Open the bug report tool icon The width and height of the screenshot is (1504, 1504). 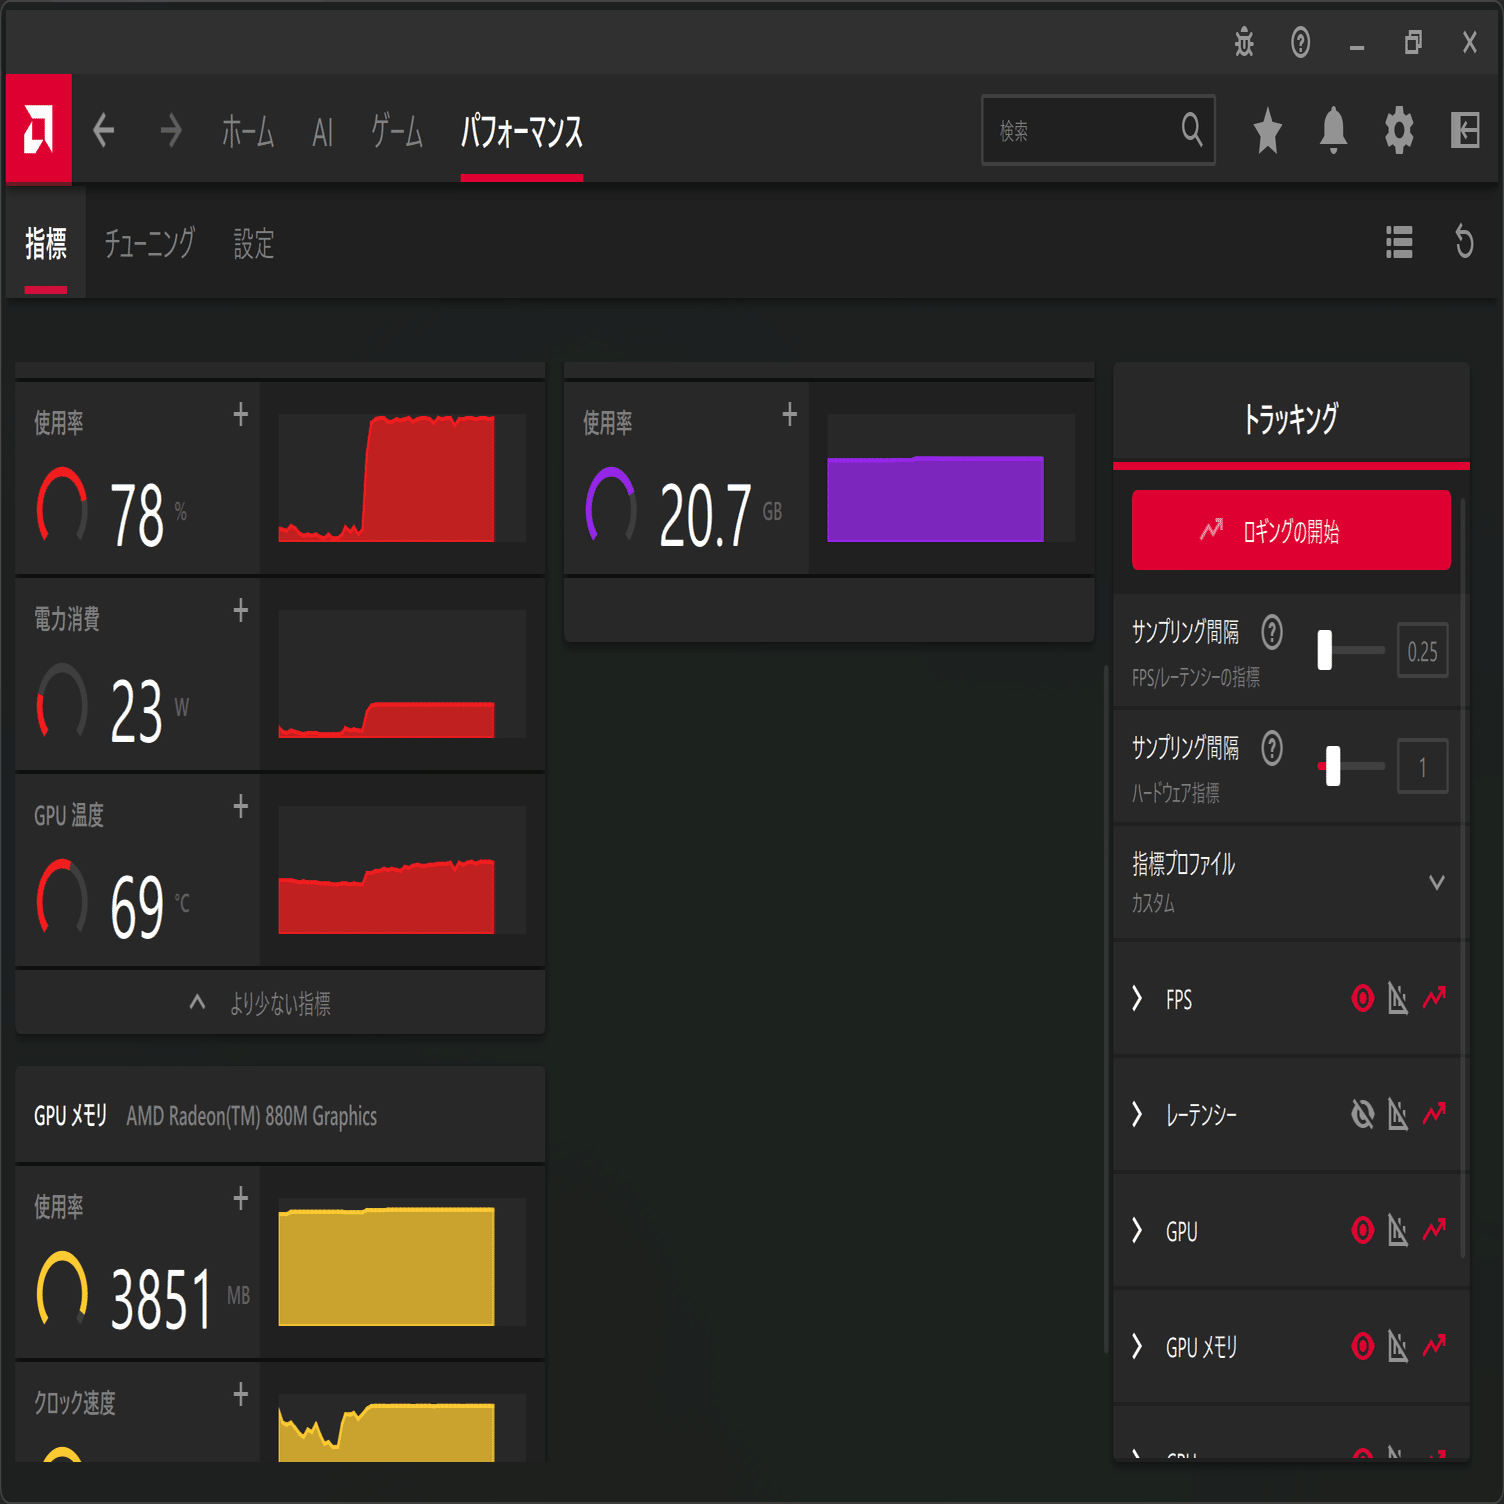point(1244,42)
